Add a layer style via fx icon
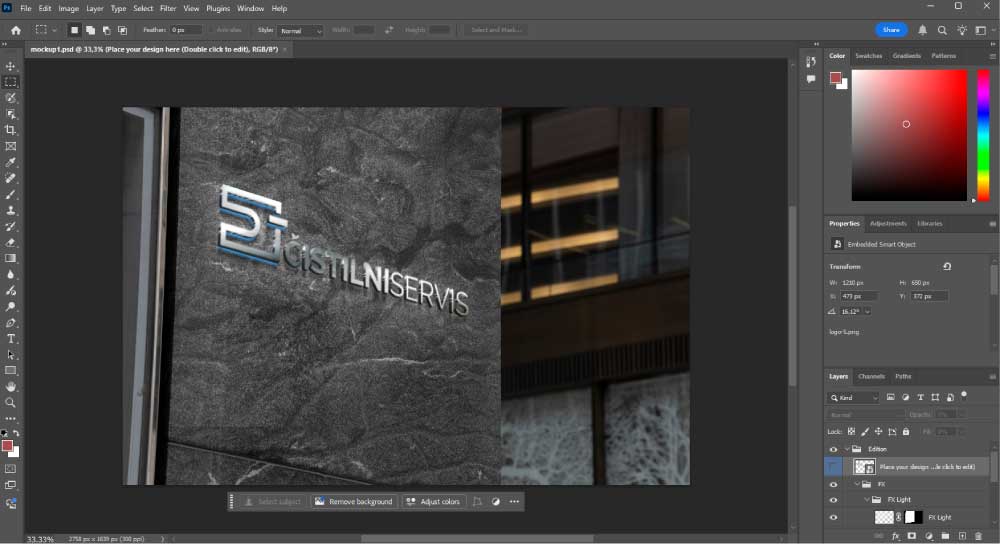 (896, 537)
